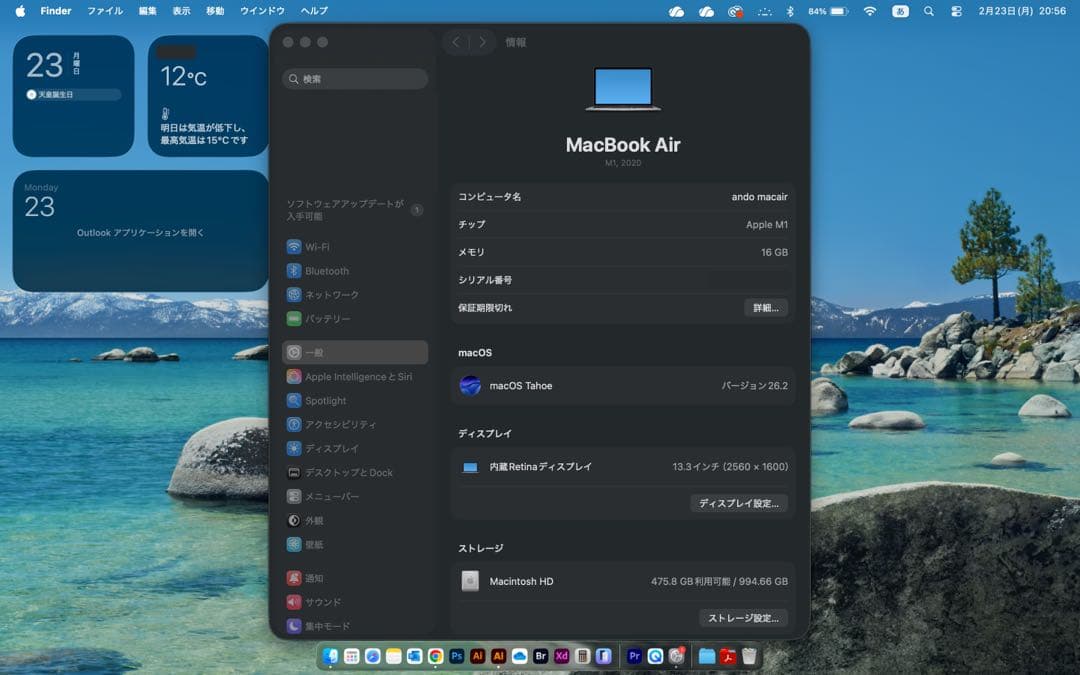Open Control Center in the menu bar

coord(957,11)
